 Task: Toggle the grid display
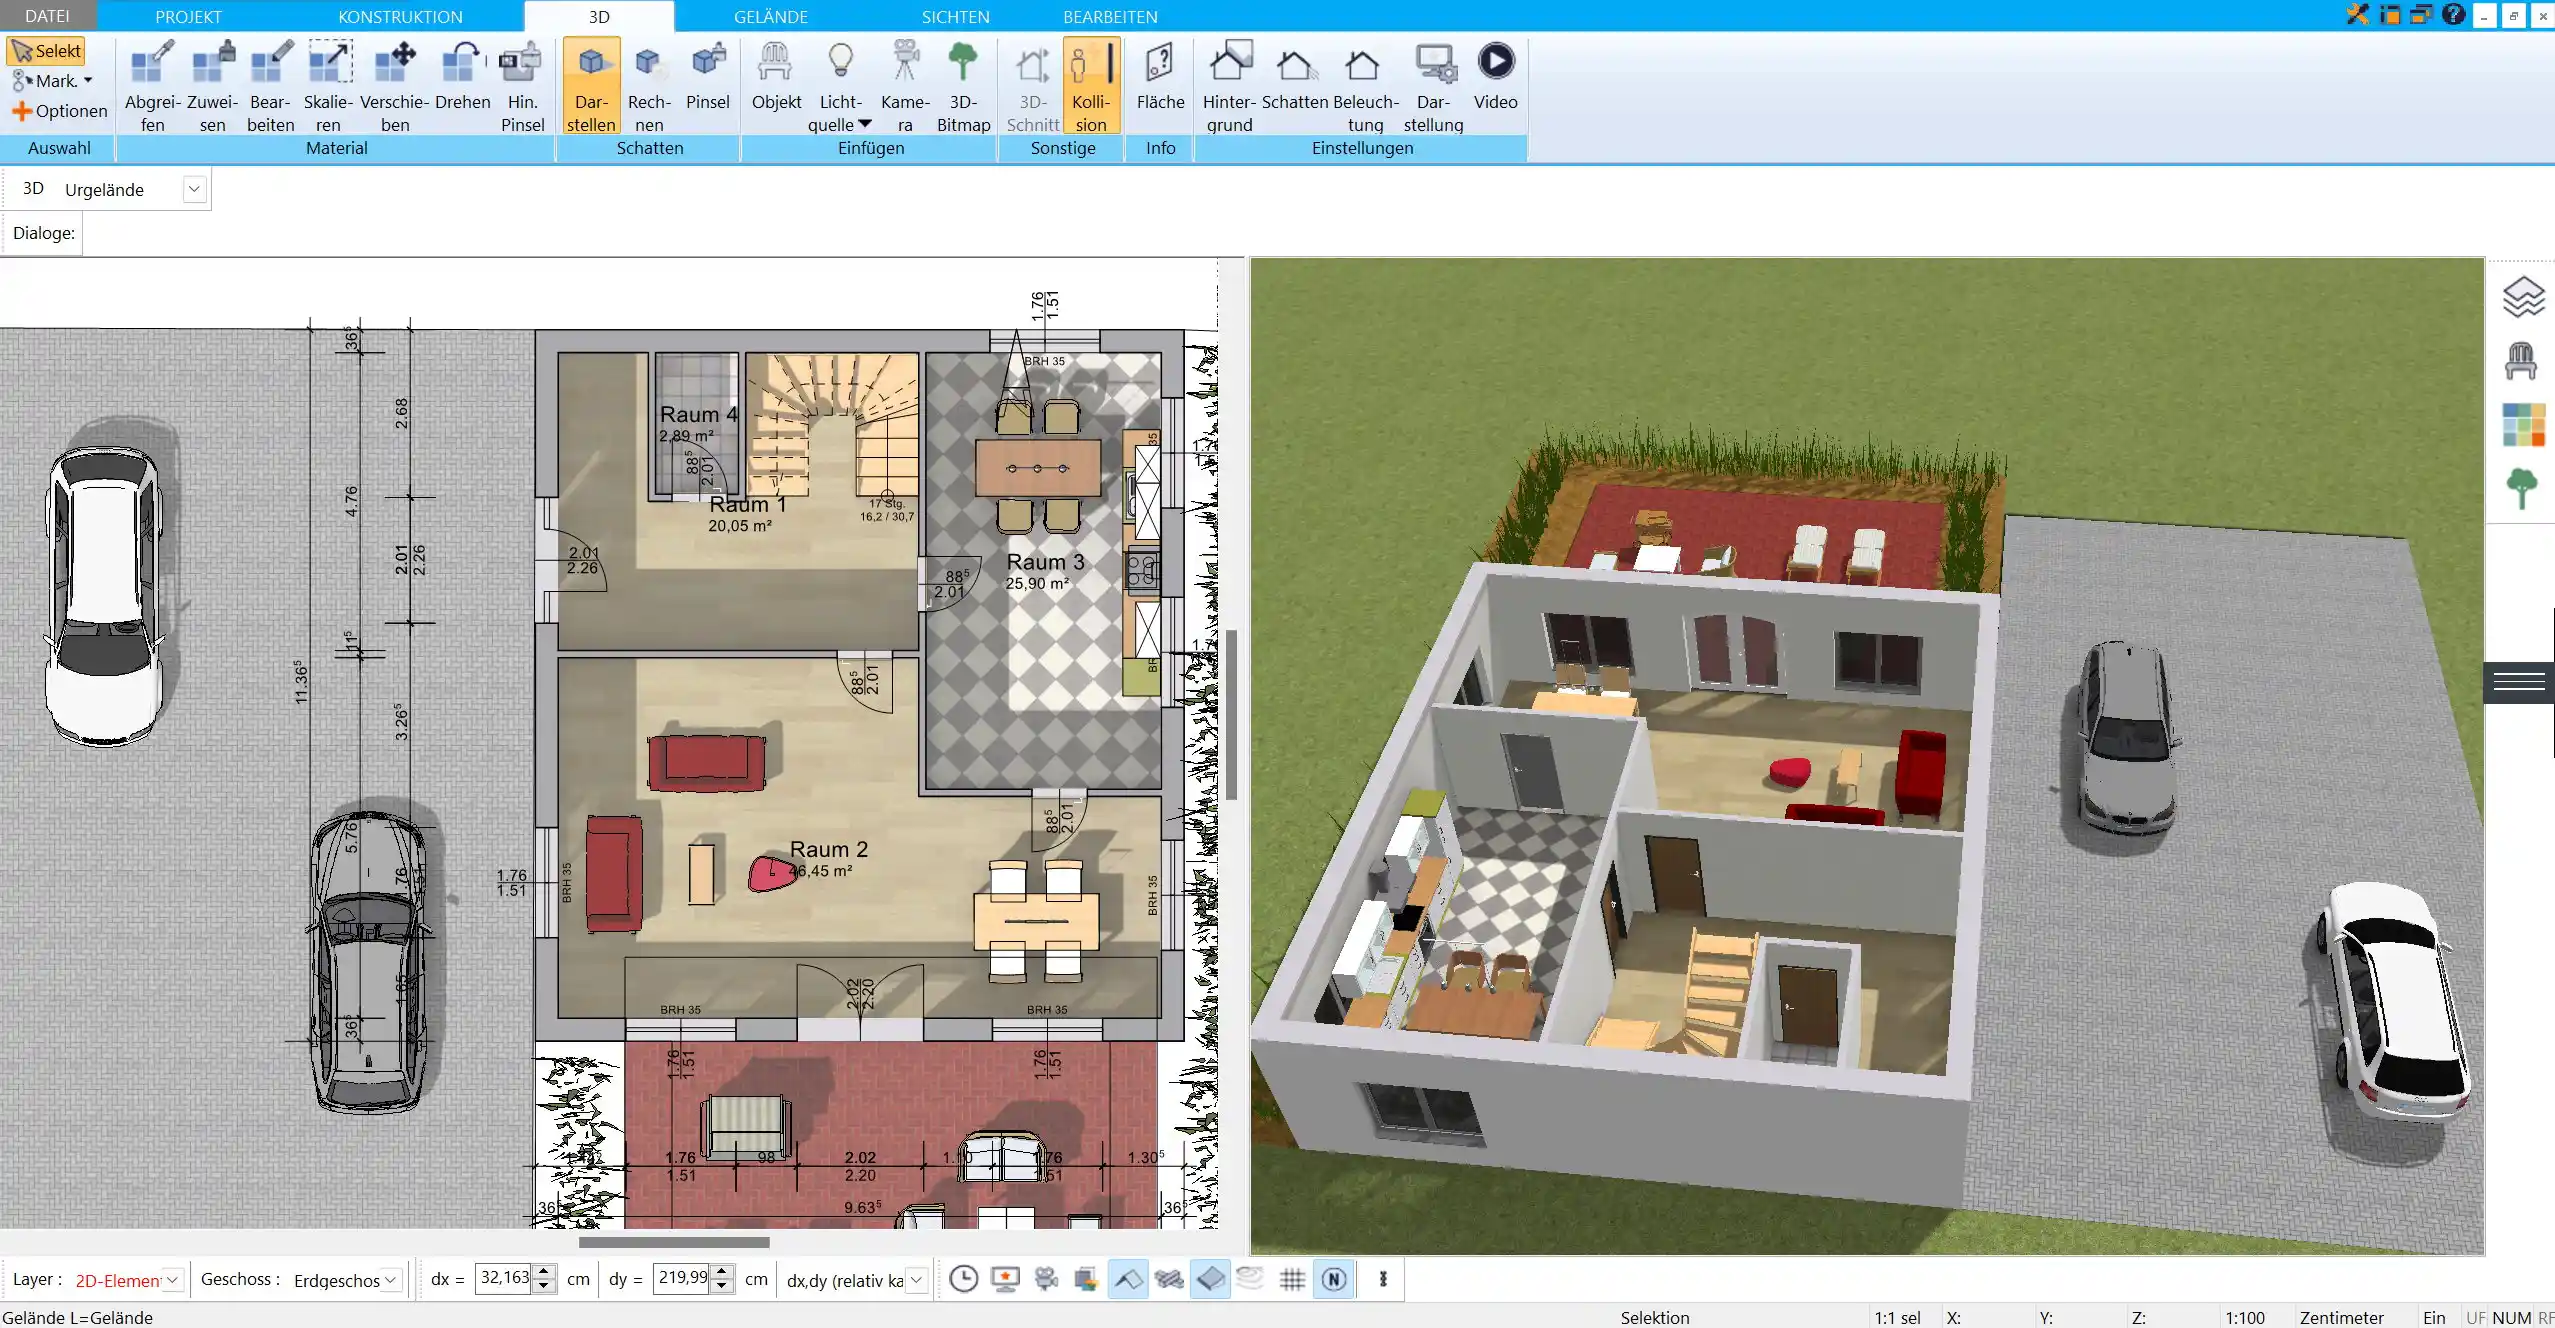[1292, 1279]
